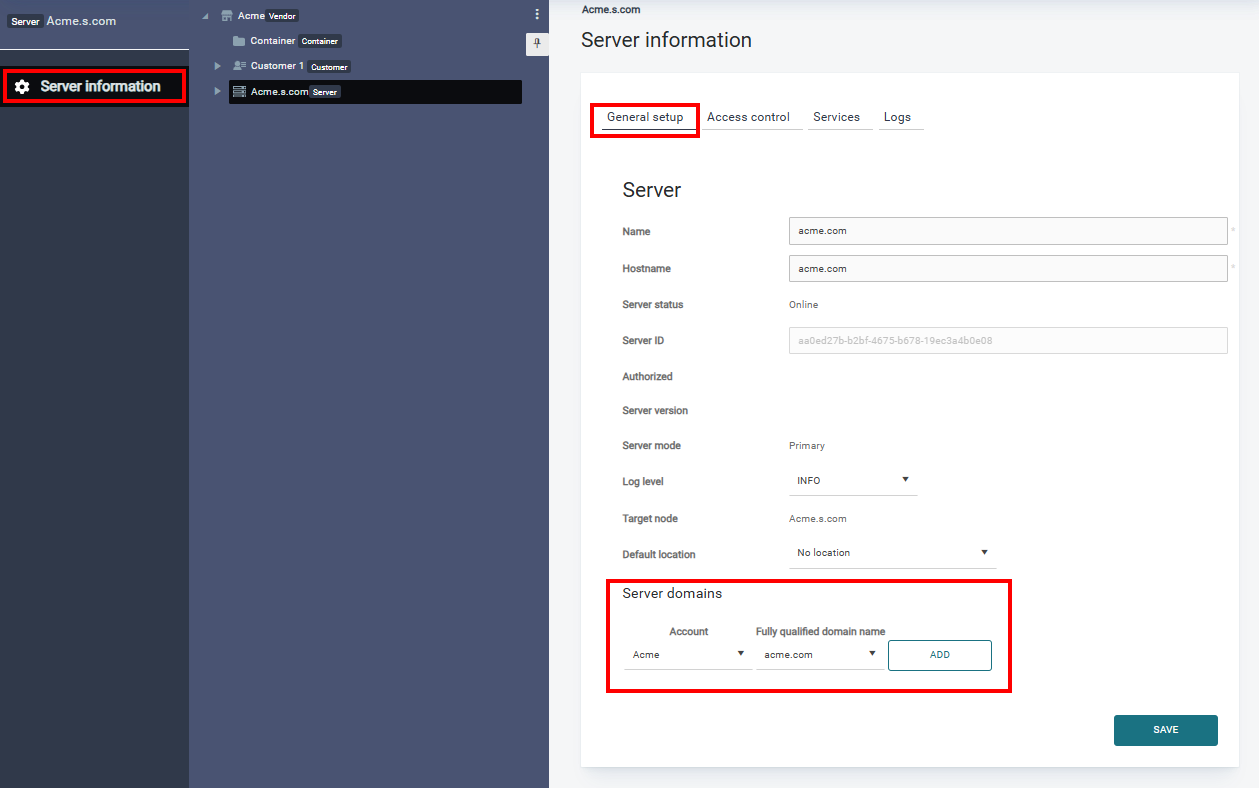1259x788 pixels.
Task: Click the SAVE button
Action: coord(1165,730)
